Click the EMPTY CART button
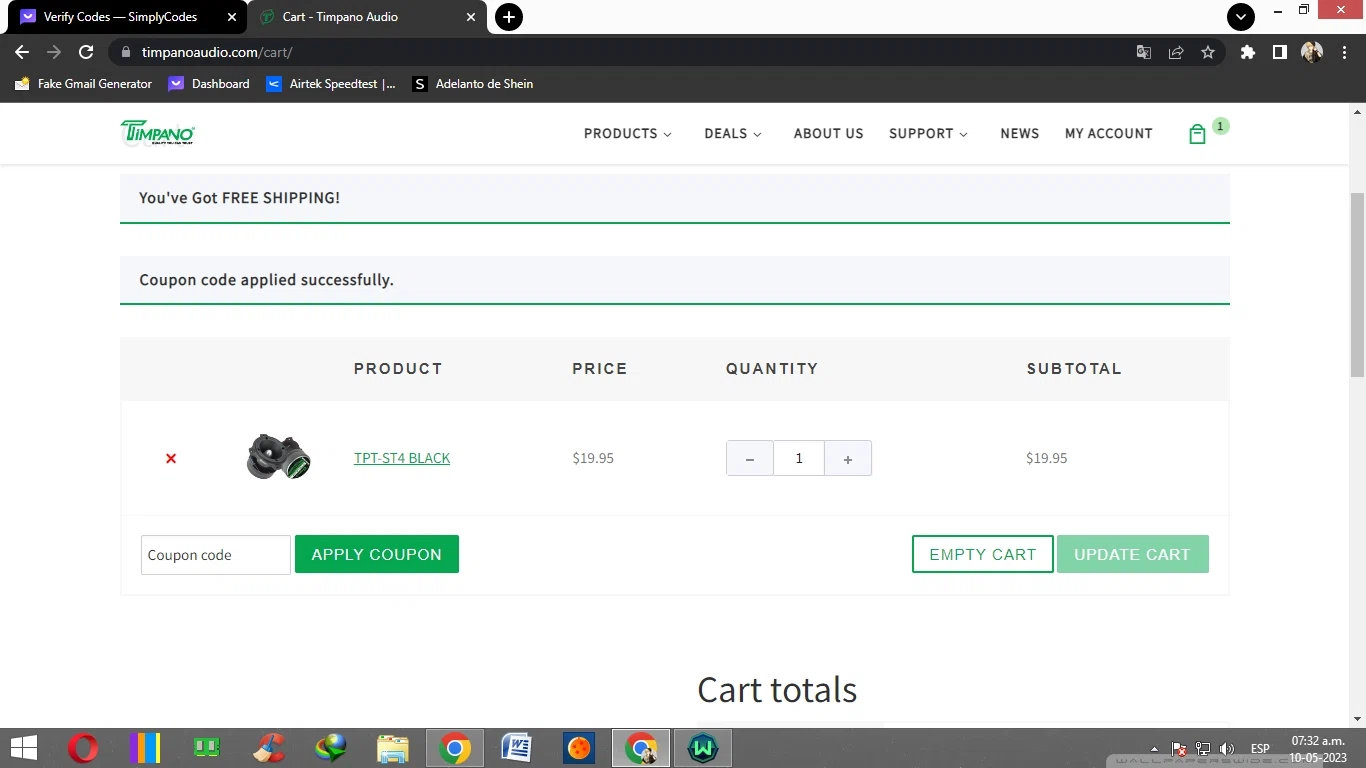1366x768 pixels. point(983,554)
